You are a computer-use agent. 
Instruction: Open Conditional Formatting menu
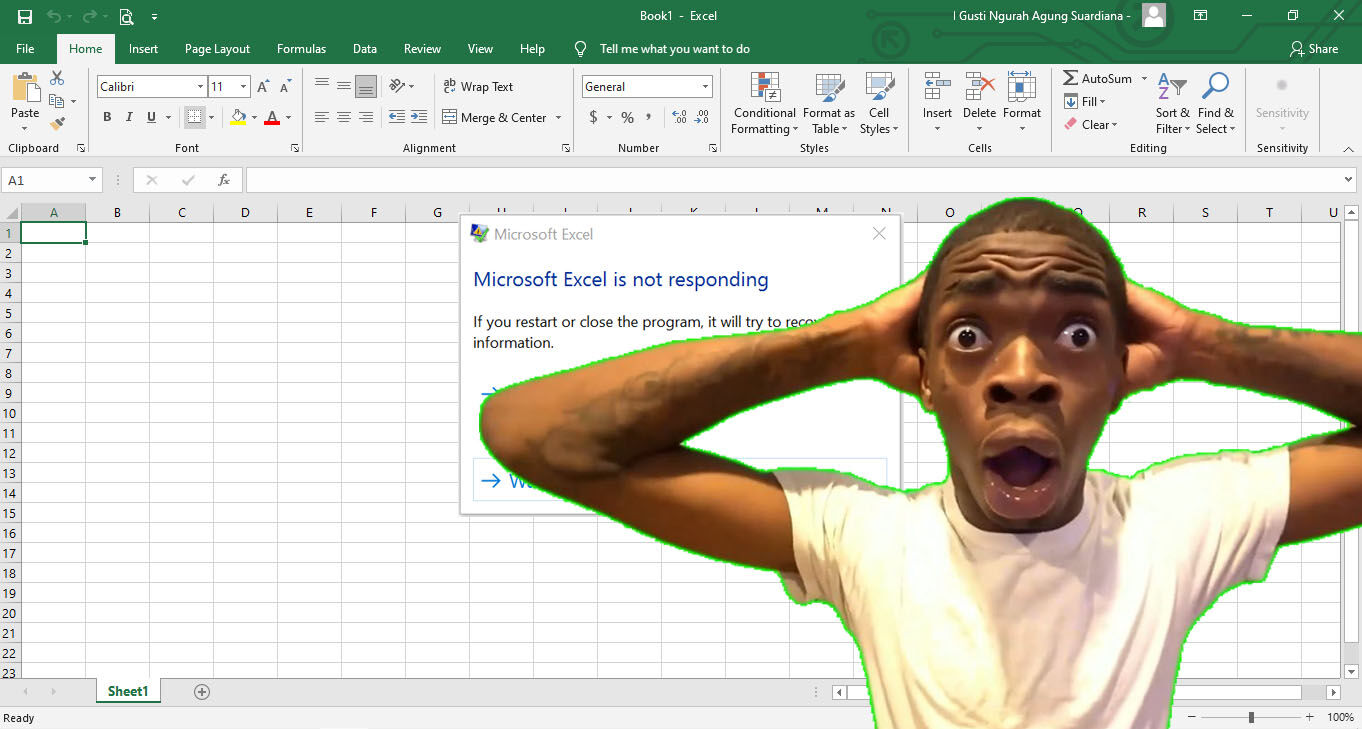[x=764, y=103]
